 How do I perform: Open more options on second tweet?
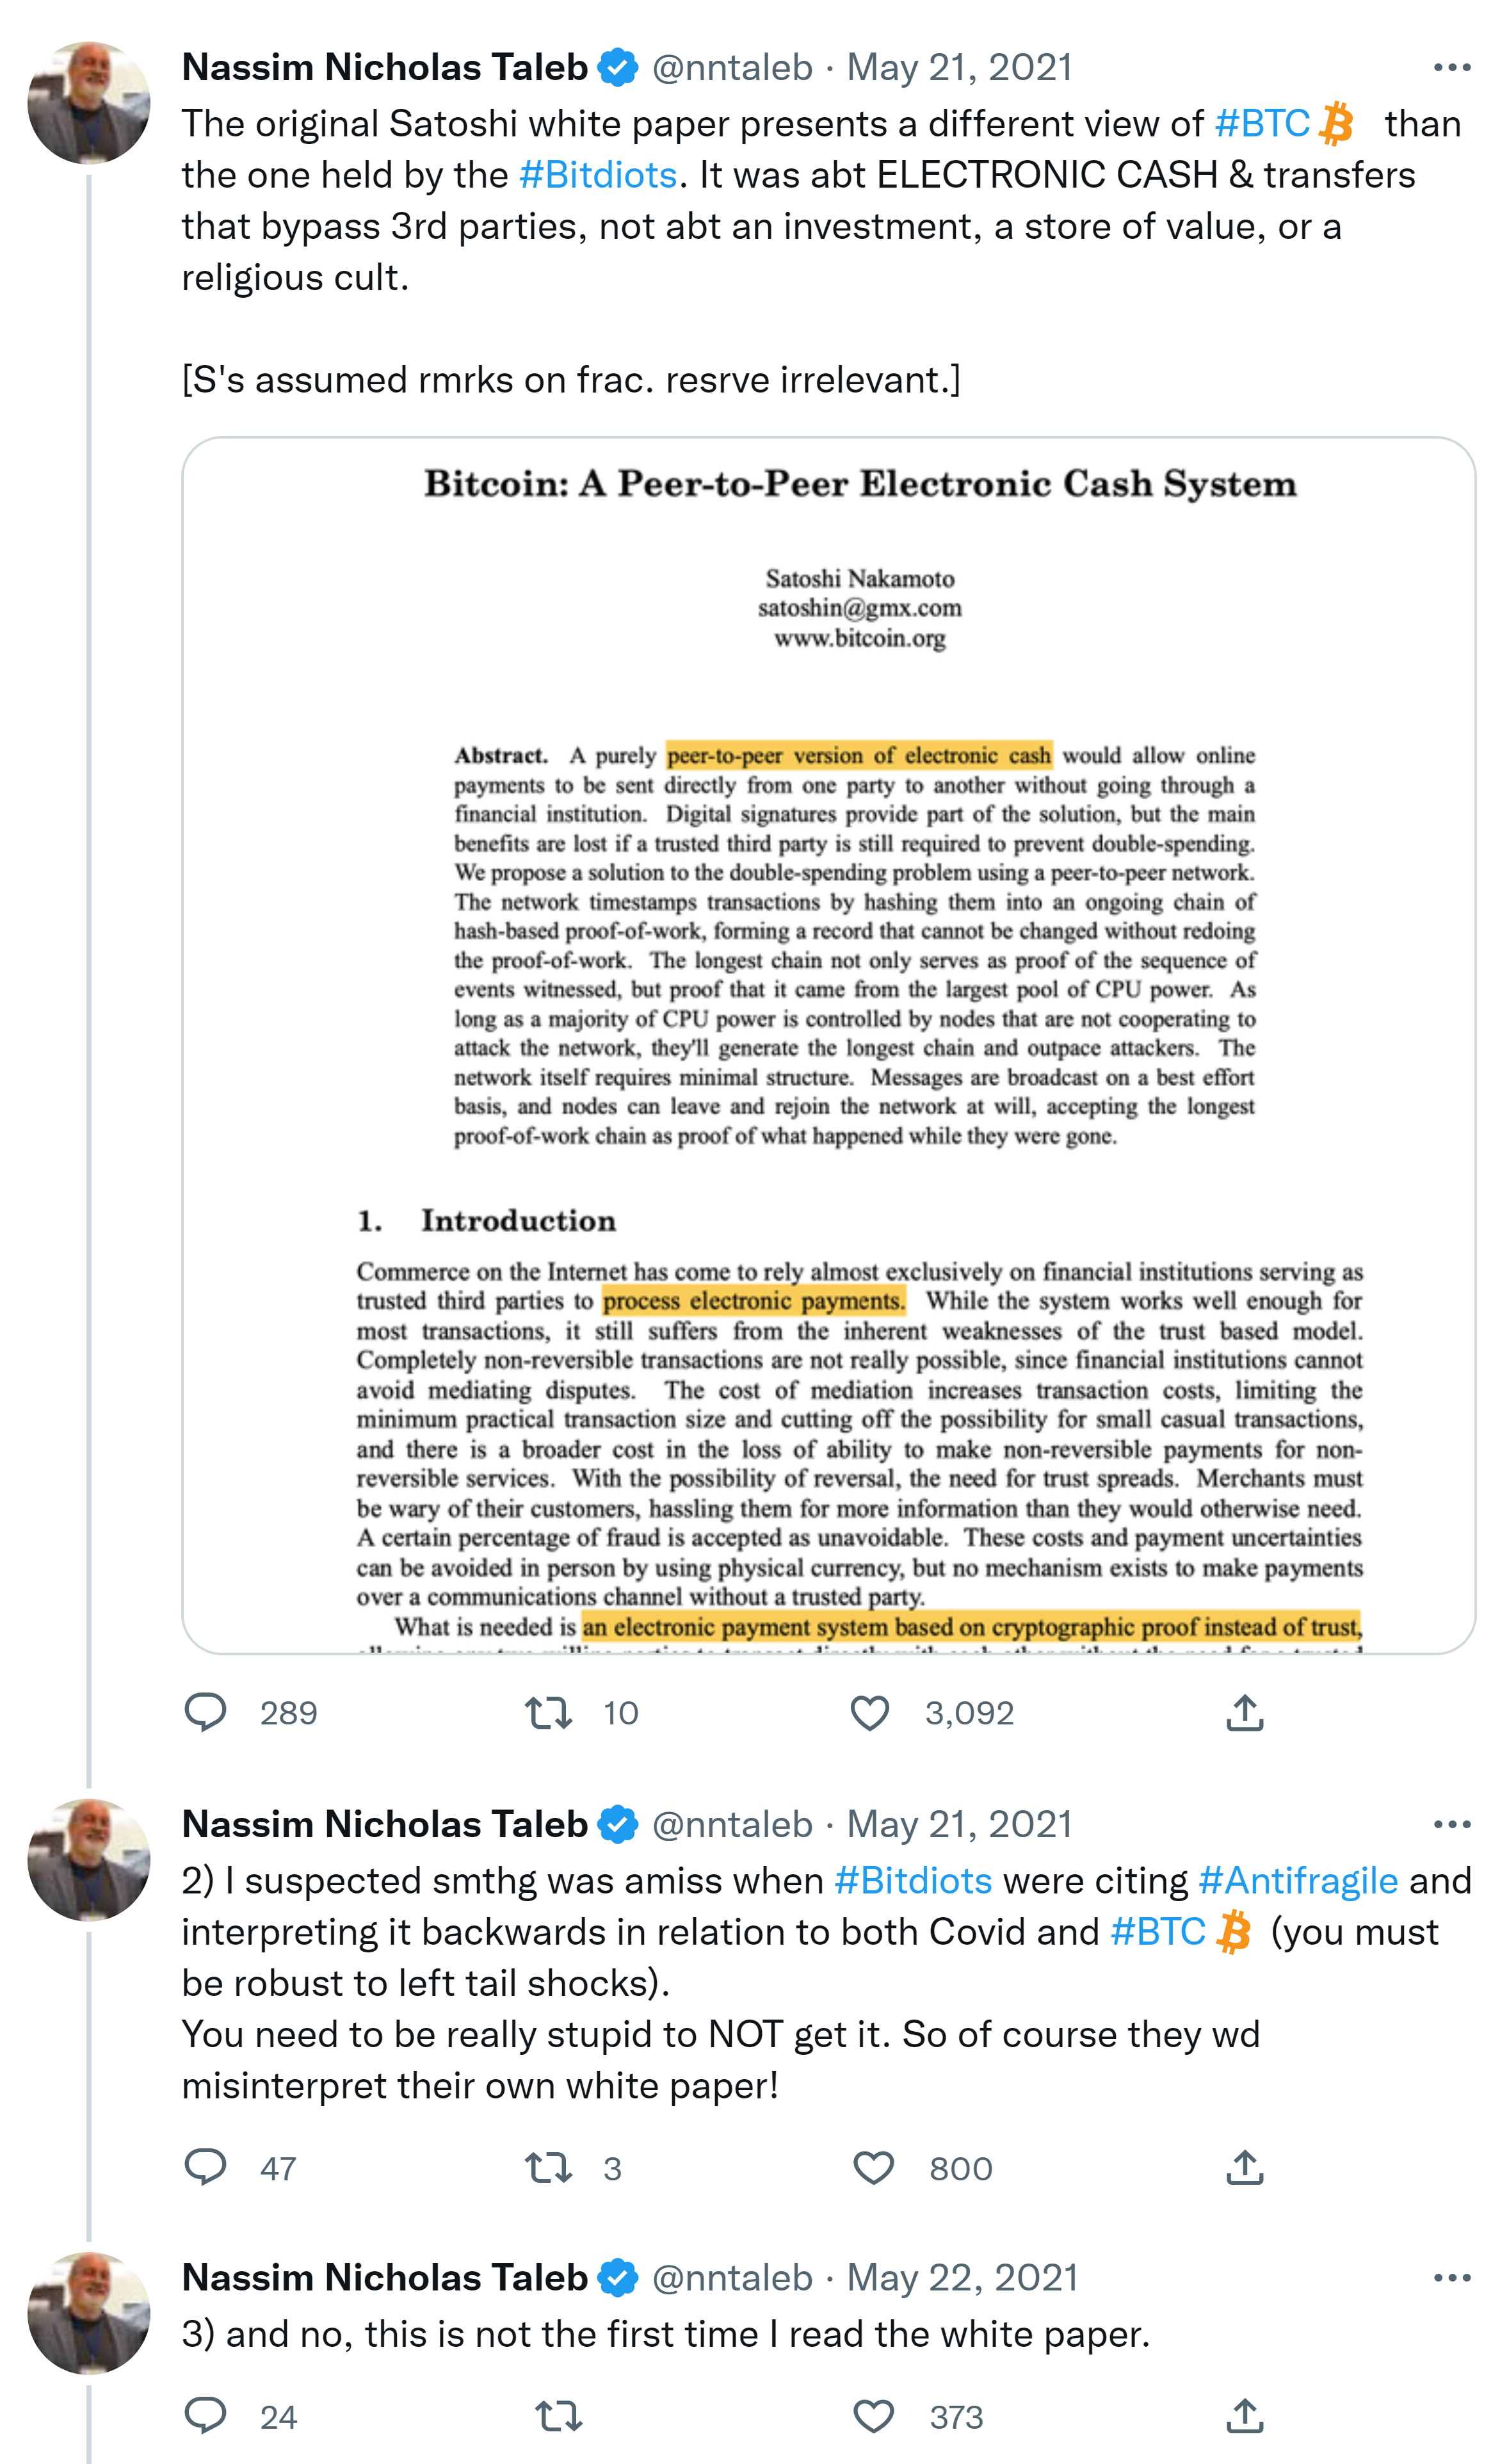tap(1451, 1824)
